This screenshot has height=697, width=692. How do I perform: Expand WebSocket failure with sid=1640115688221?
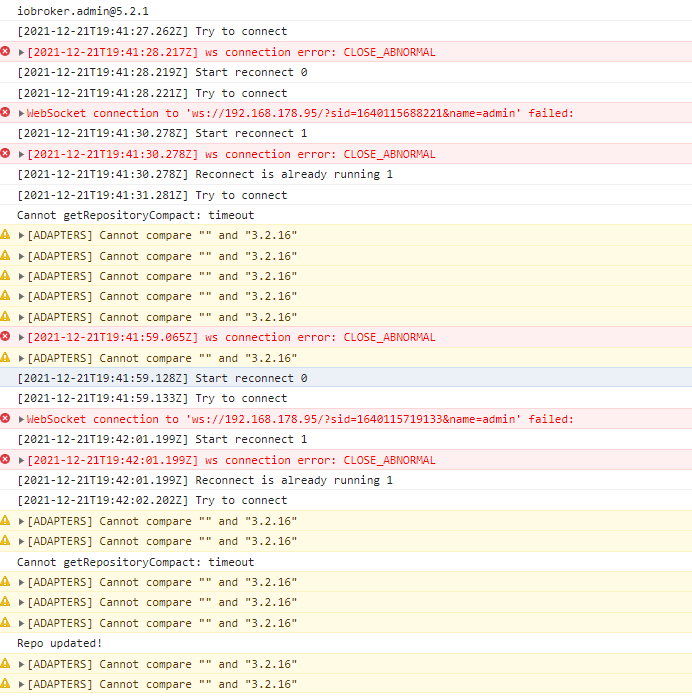click(x=21, y=113)
